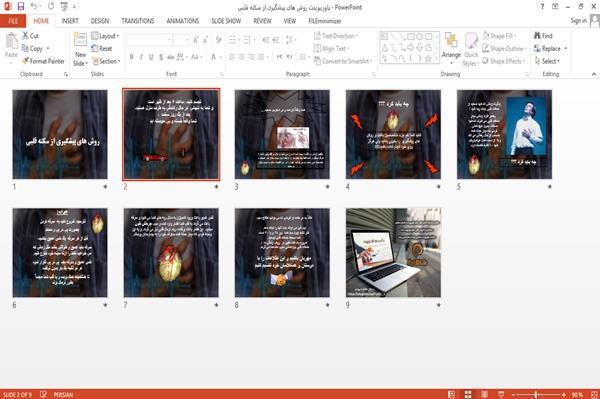Screen dimensions: 600x399
Task: Switch to TRANSITIONS tab
Action: coord(138,21)
